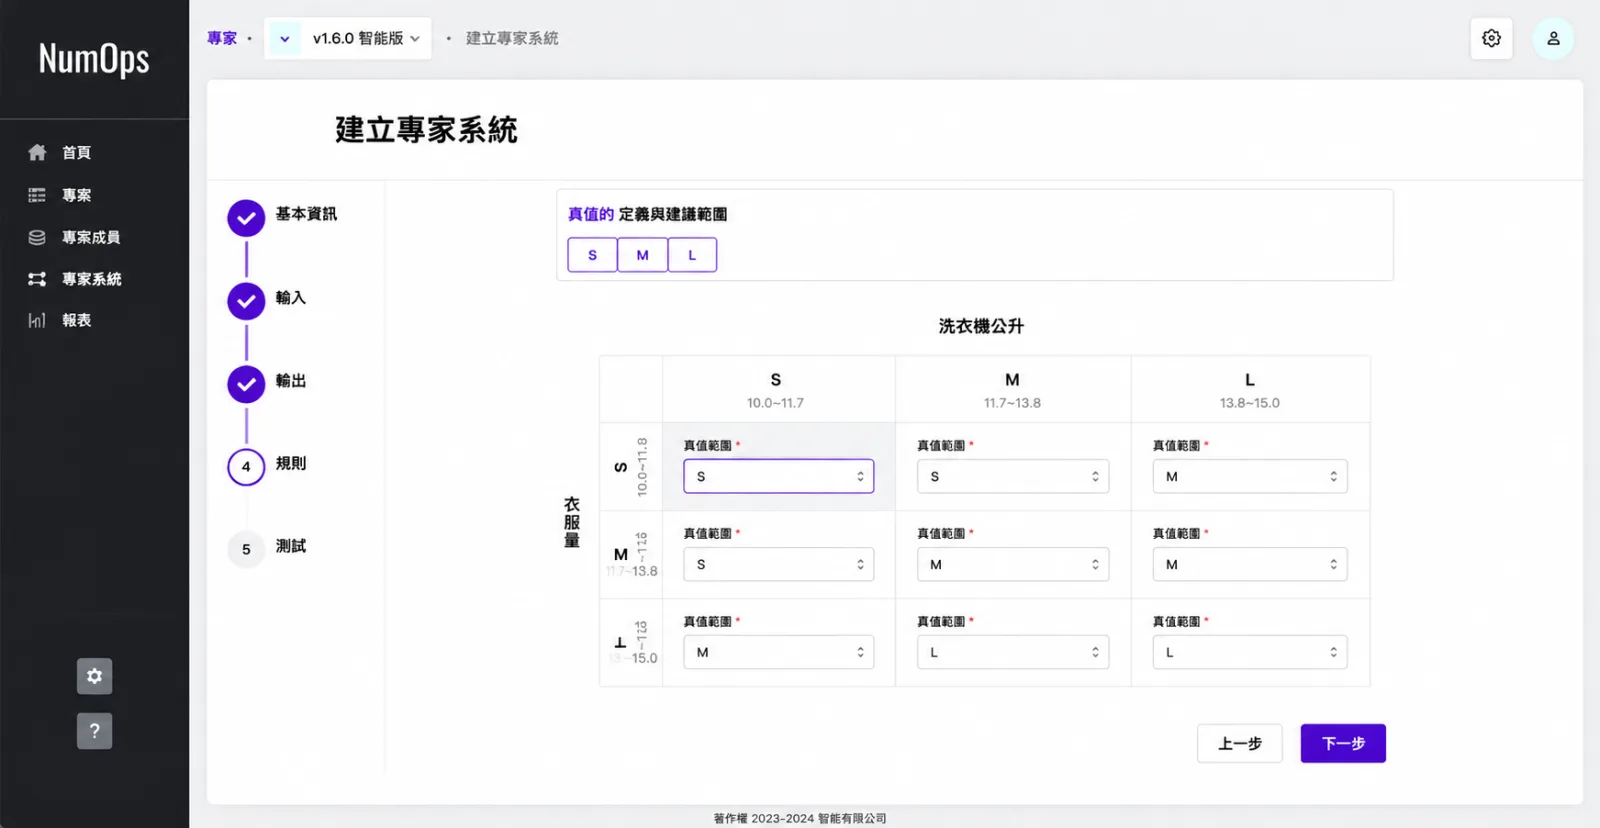This screenshot has height=828, width=1600.
Task: Open the help question mark button
Action: 94,731
